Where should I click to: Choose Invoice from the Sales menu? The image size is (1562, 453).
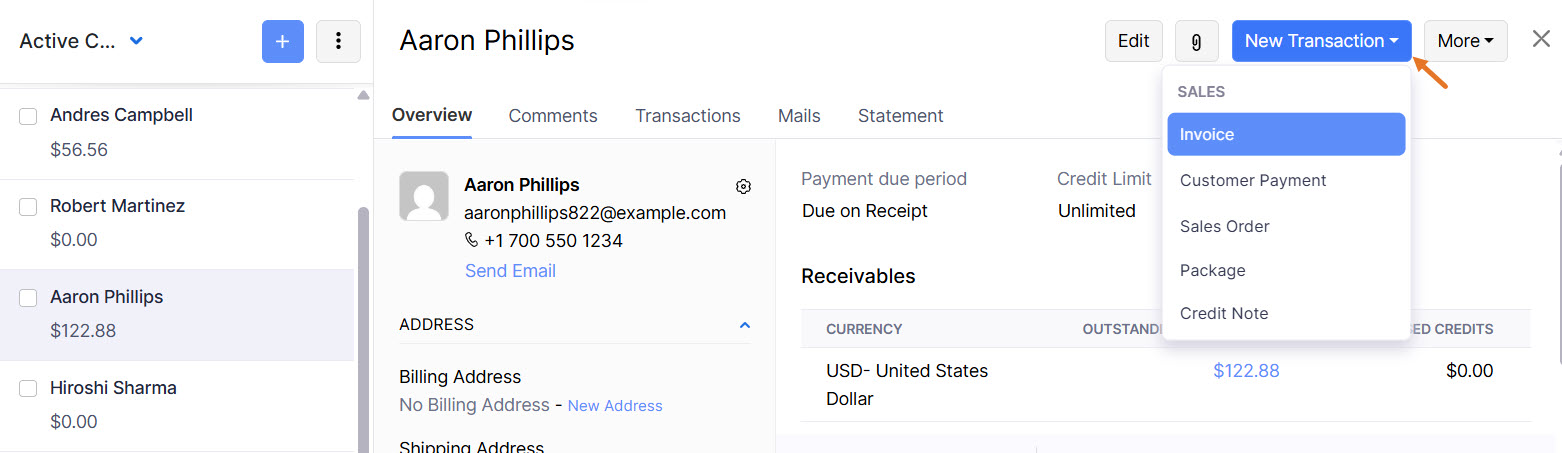coord(1285,134)
